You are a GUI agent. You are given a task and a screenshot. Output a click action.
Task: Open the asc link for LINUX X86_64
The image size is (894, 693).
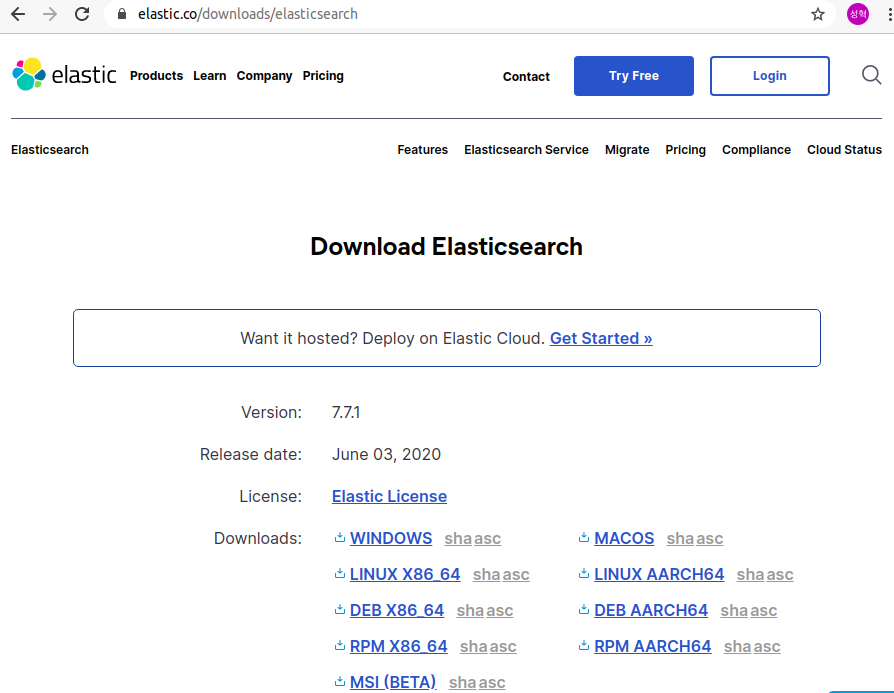(516, 574)
